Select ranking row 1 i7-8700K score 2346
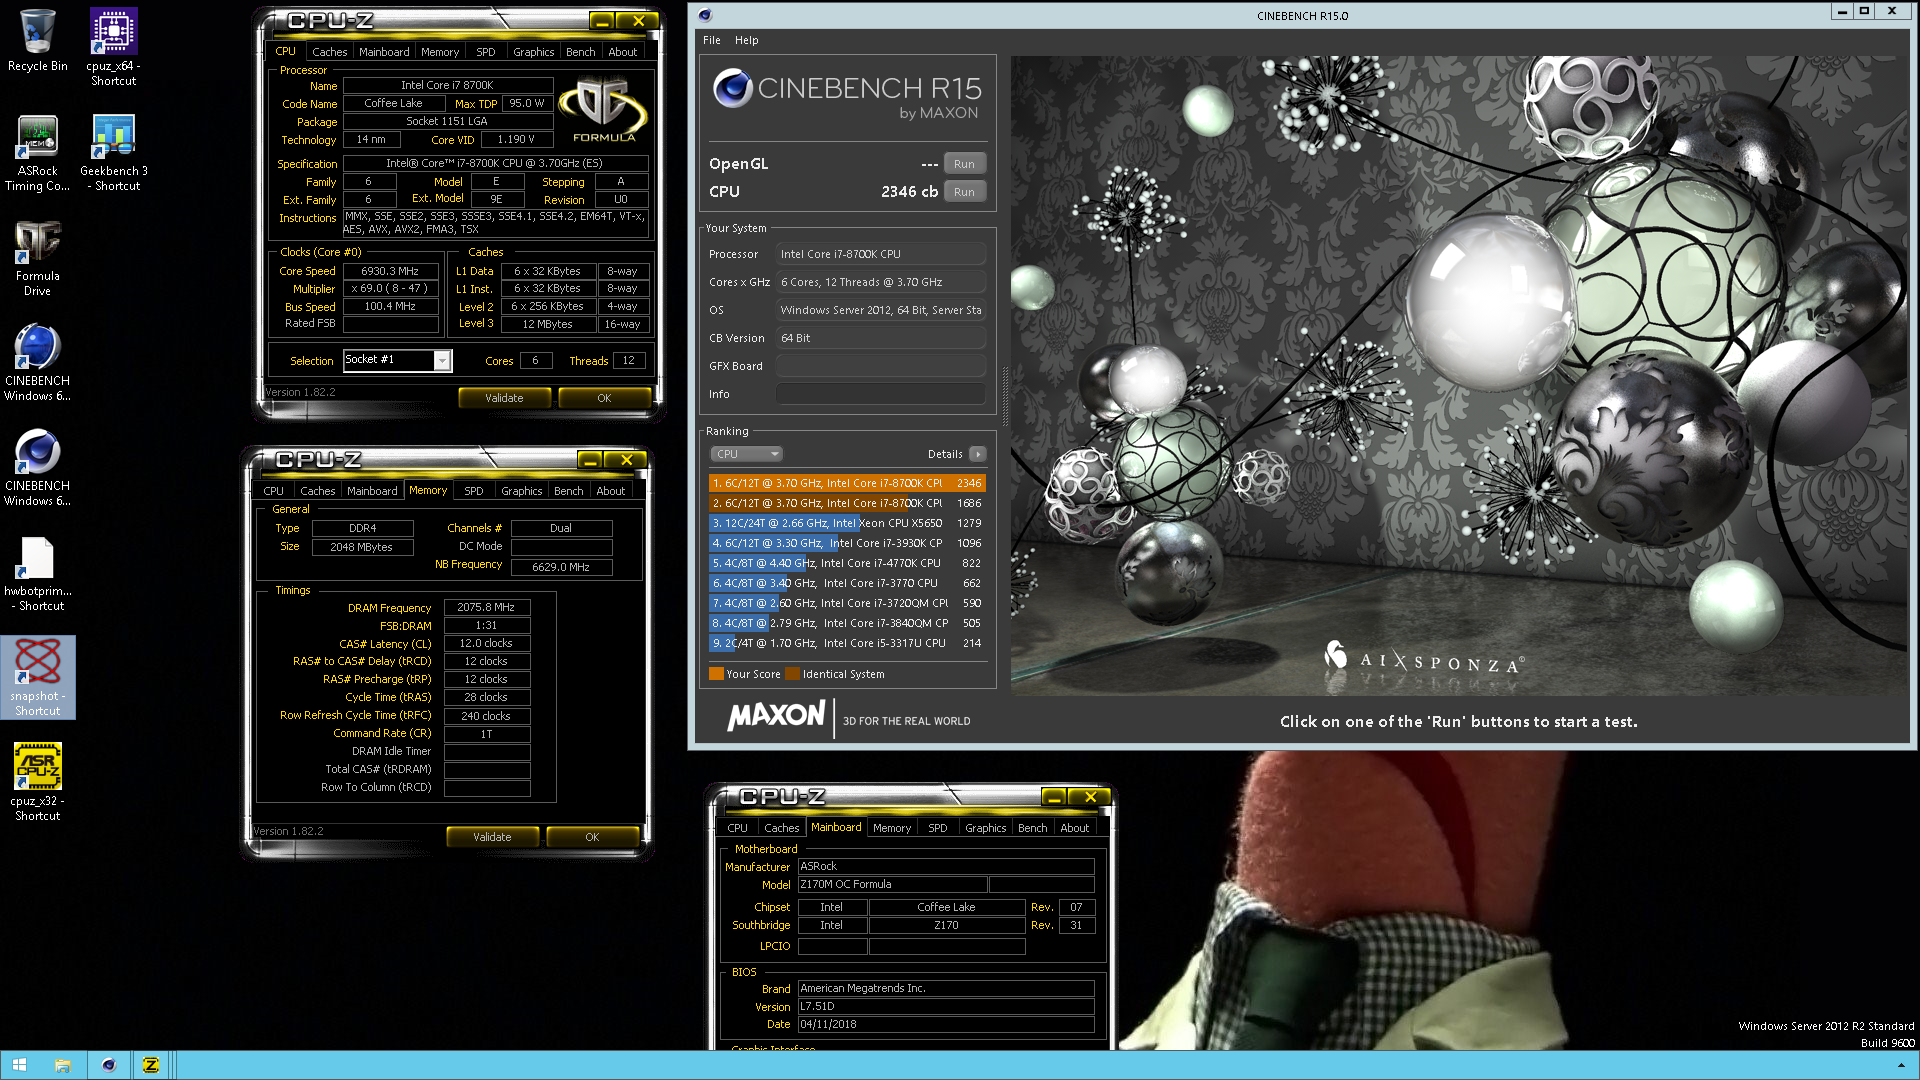The width and height of the screenshot is (1920, 1080). point(847,483)
